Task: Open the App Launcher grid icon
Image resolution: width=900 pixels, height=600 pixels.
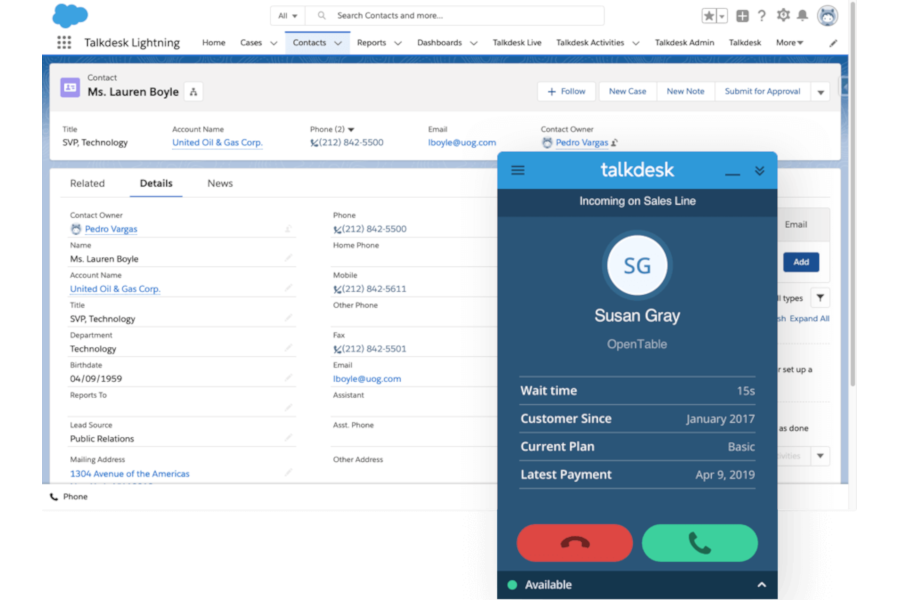Action: tap(62, 42)
